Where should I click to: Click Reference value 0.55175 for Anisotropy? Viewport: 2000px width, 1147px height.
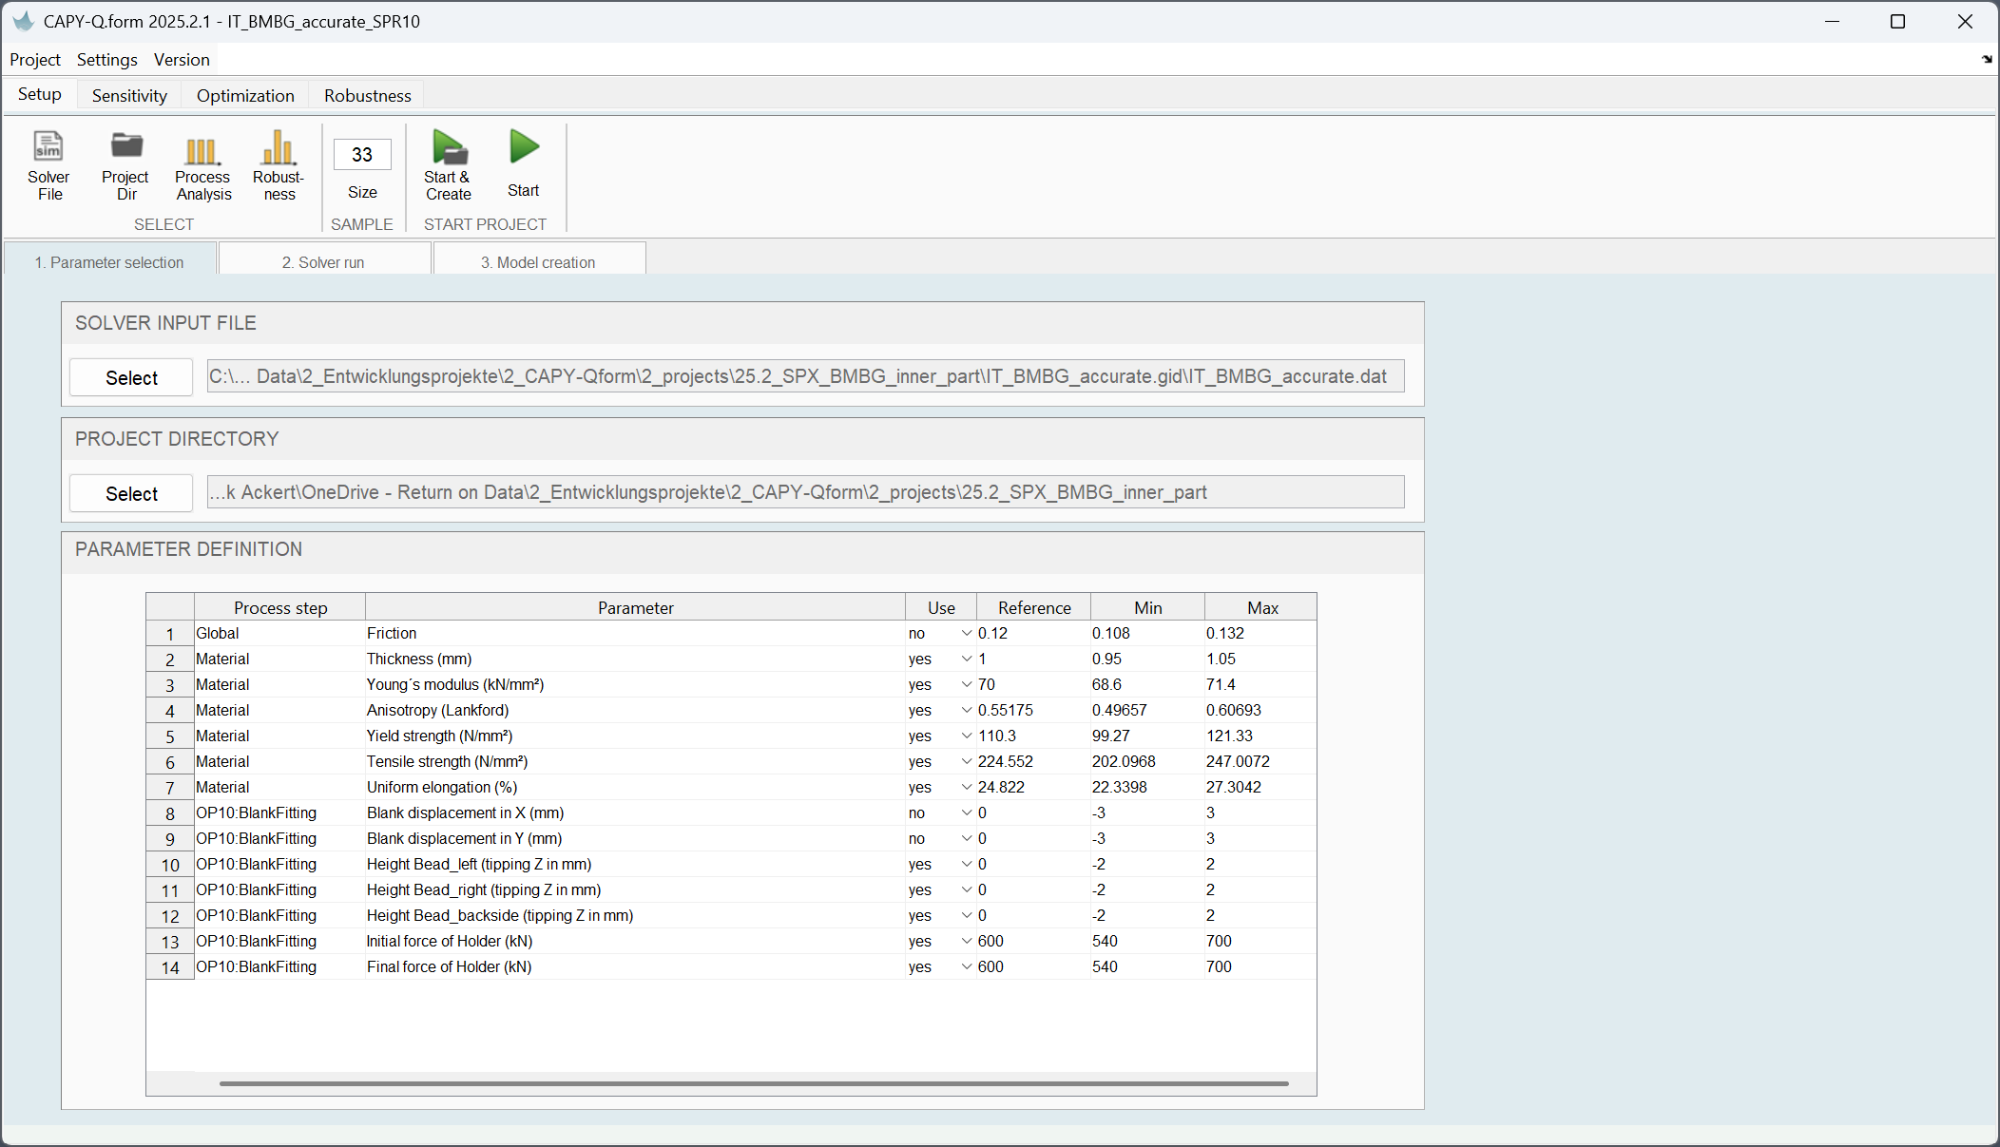[x=1033, y=710]
